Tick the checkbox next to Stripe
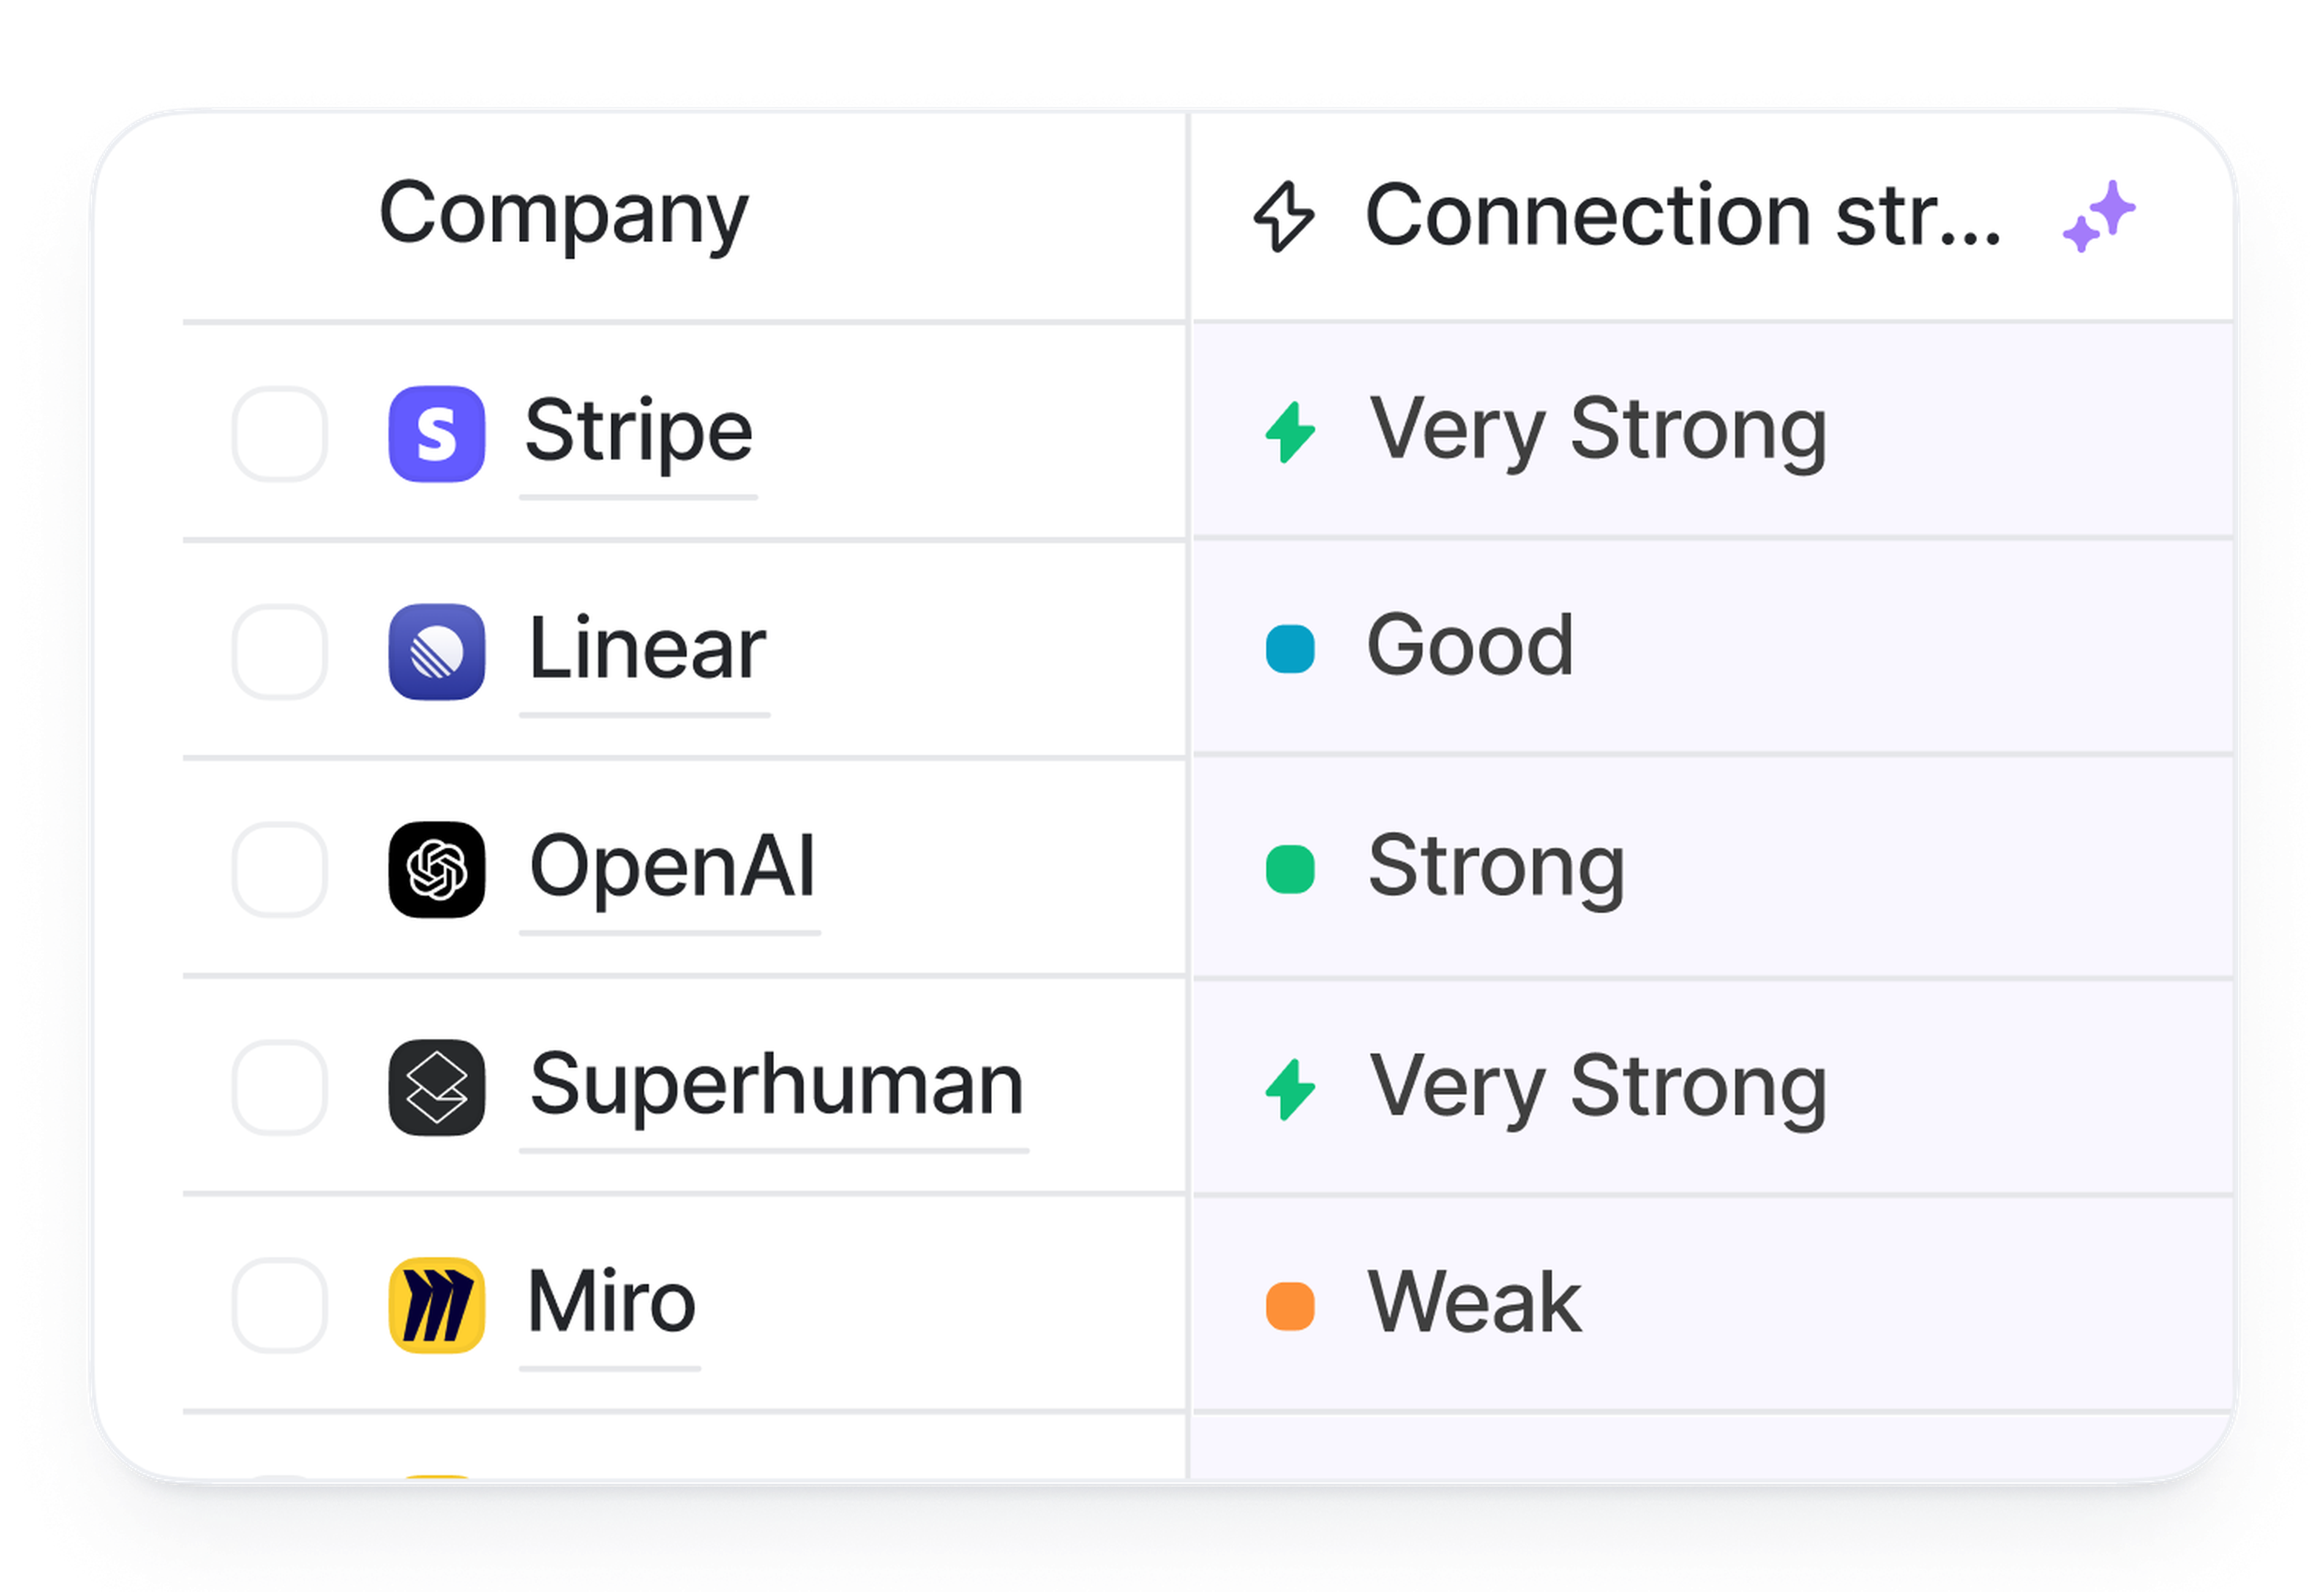The image size is (2324, 1592). click(x=280, y=434)
